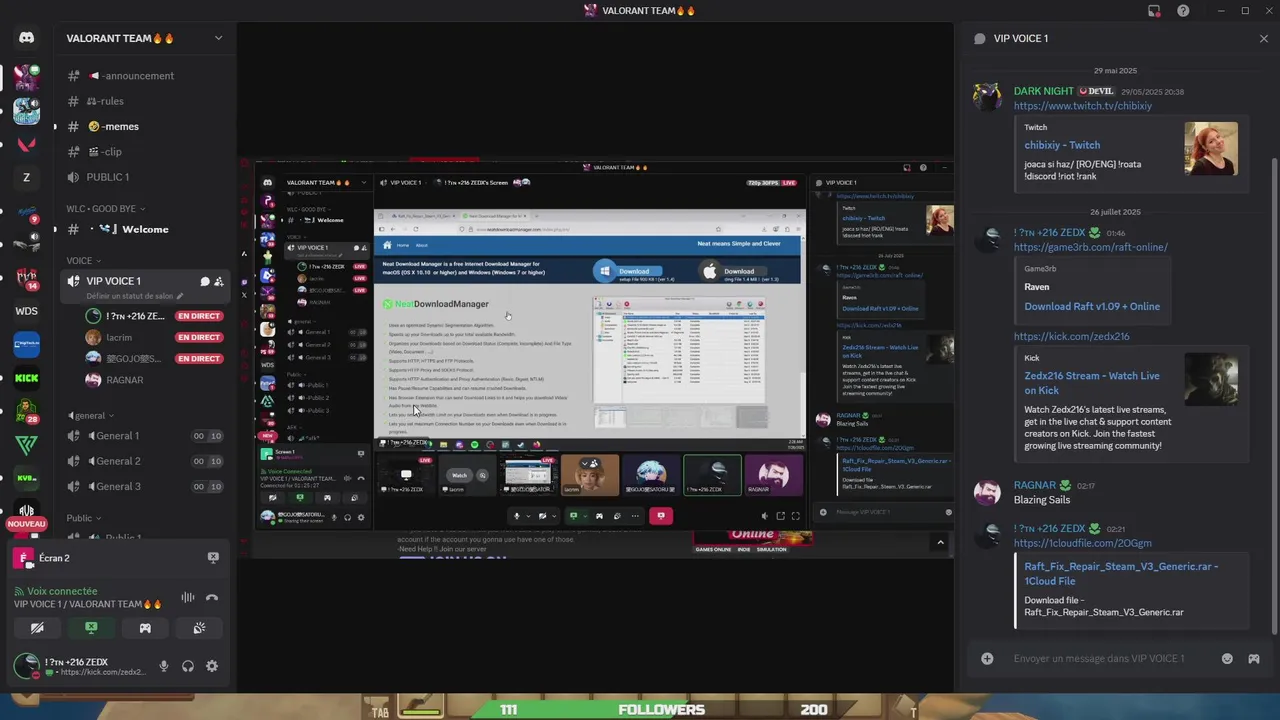Toggle microphone mute
Viewport: 1280px width, 720px height.
tap(164, 666)
